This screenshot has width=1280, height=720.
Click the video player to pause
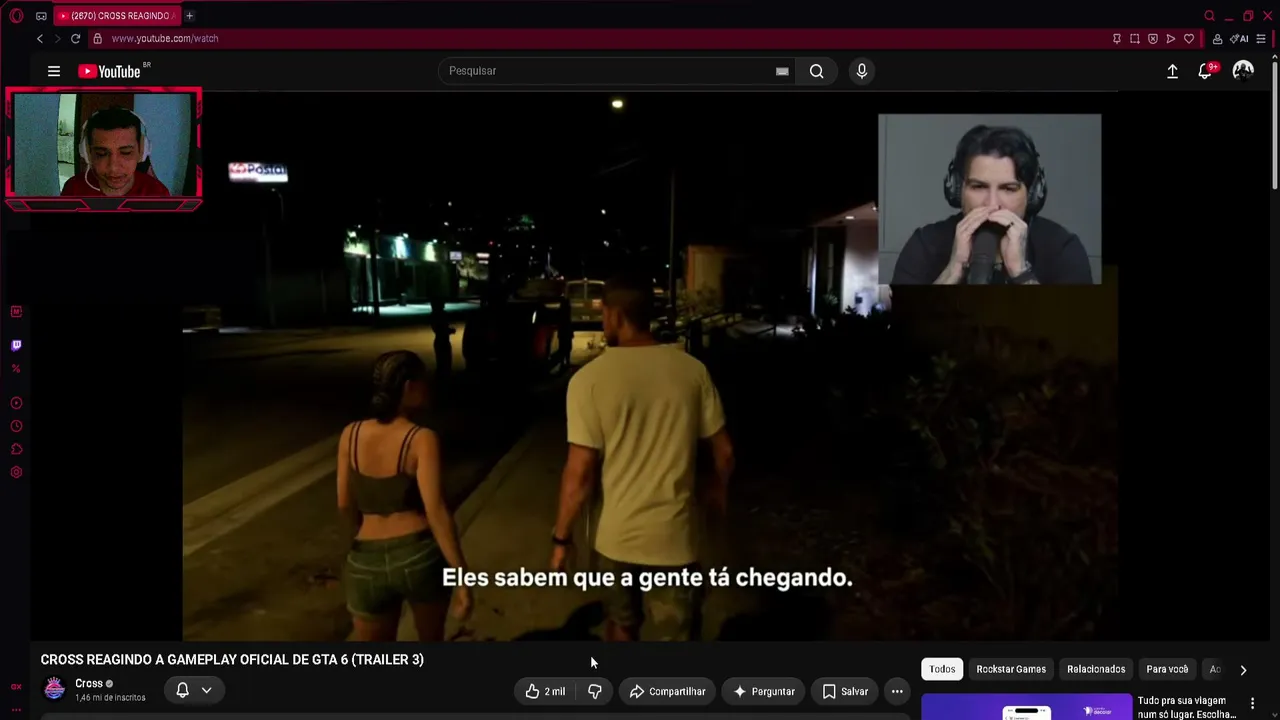pos(650,366)
